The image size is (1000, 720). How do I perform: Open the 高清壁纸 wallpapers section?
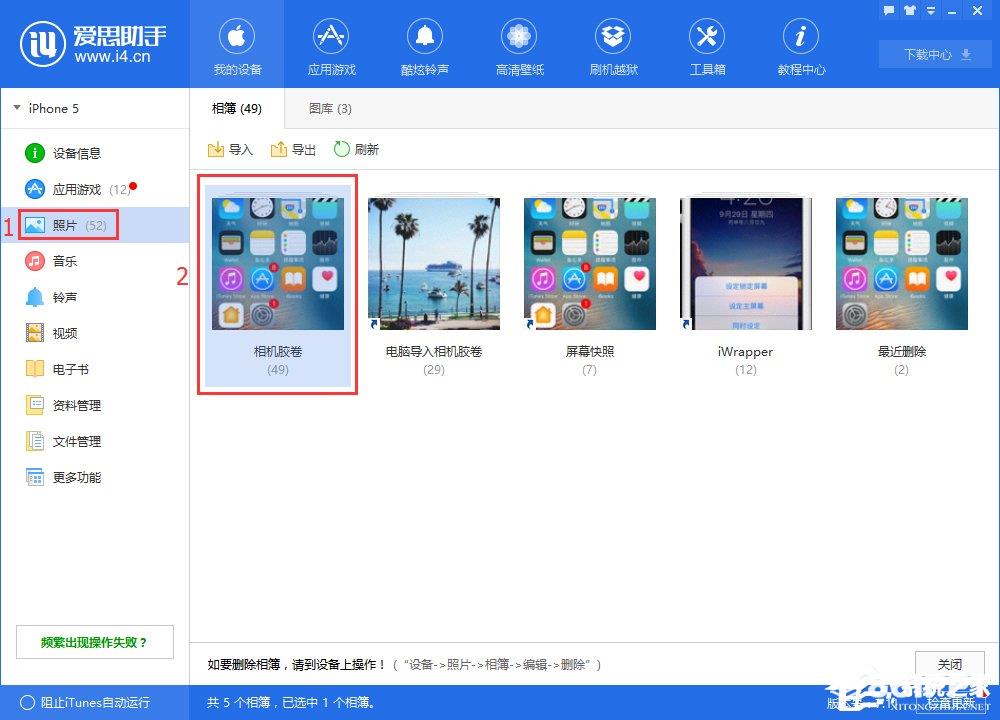point(519,46)
